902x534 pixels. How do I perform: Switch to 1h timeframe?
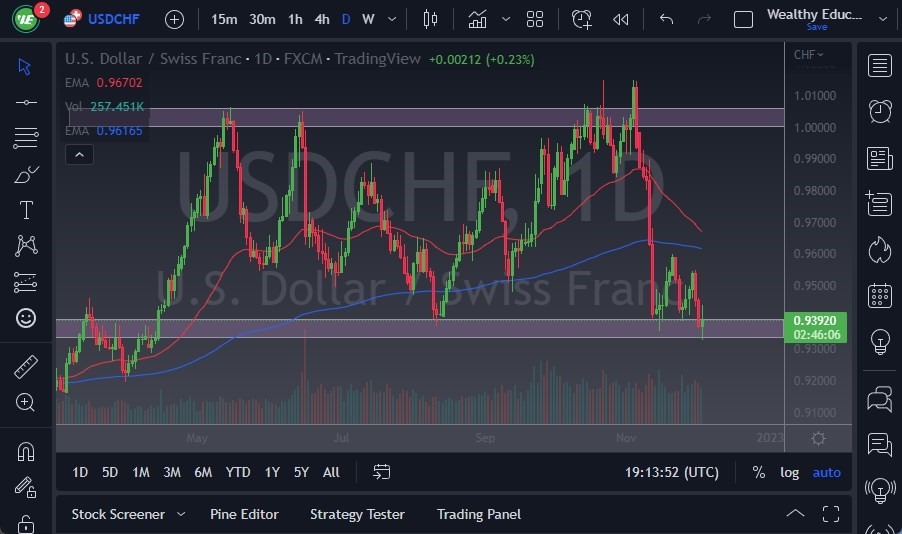point(295,20)
